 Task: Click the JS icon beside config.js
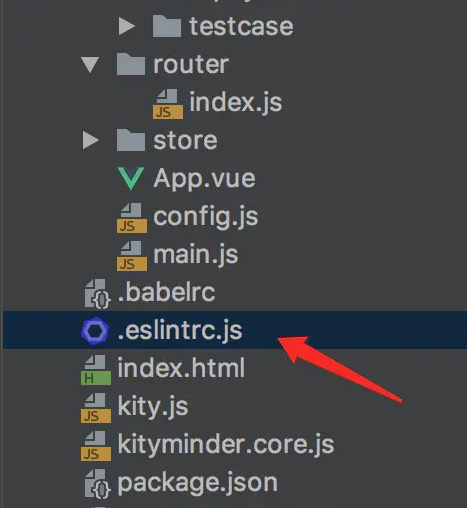coord(132,217)
